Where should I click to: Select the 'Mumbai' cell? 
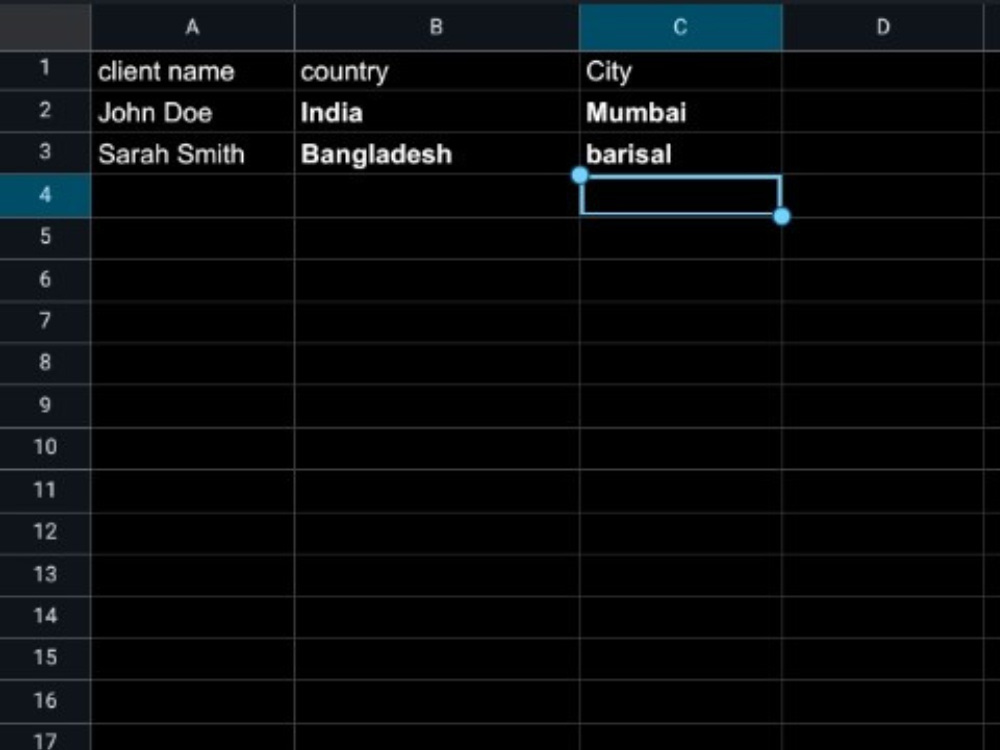680,112
